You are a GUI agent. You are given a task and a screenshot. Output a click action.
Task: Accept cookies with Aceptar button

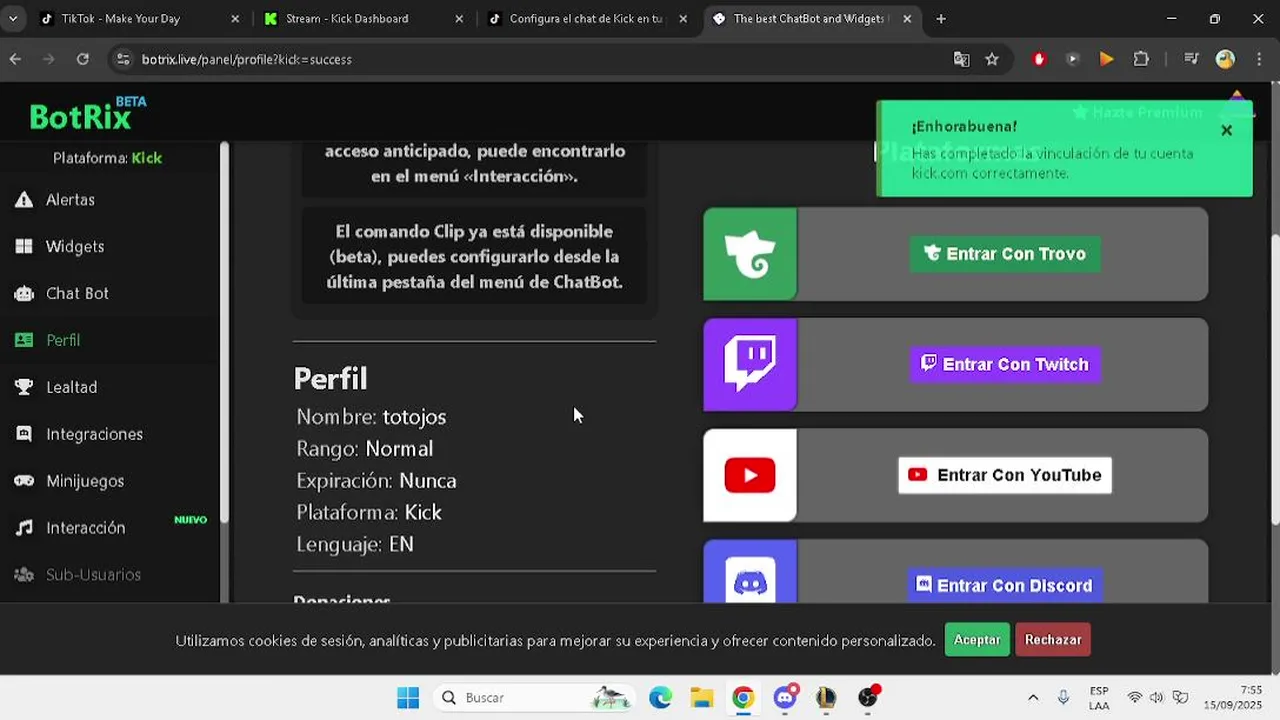(x=977, y=640)
